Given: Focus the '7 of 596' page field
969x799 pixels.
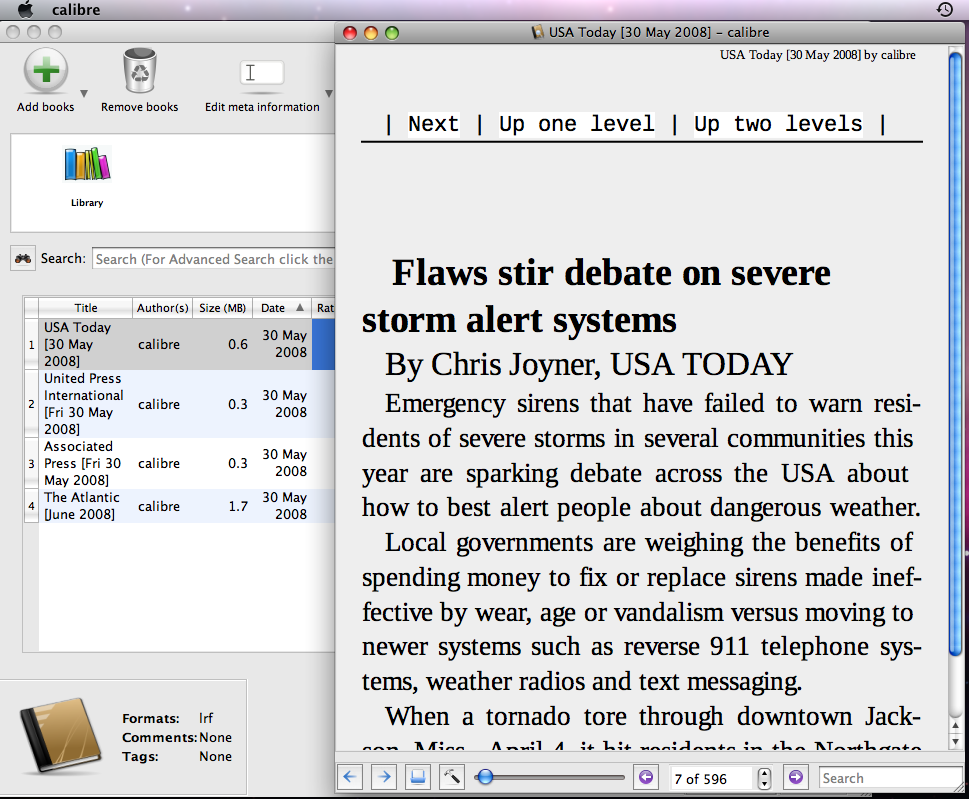Looking at the screenshot, I should (713, 779).
